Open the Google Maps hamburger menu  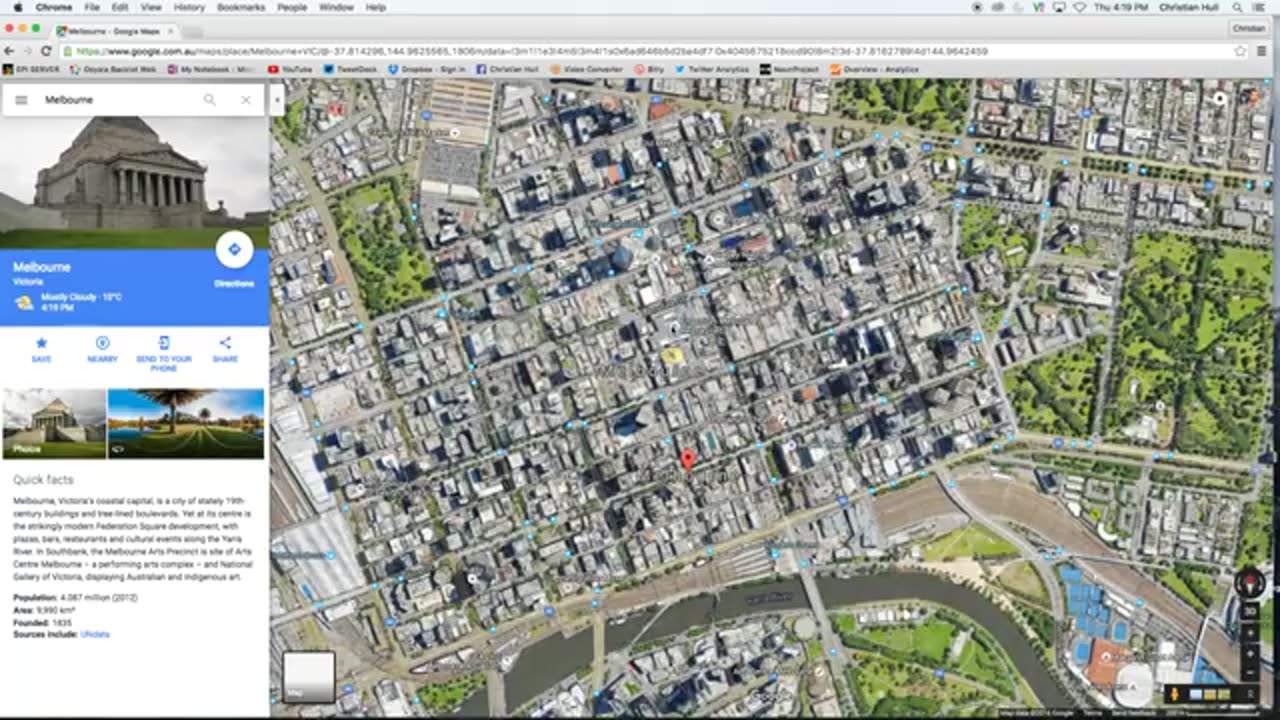point(21,100)
